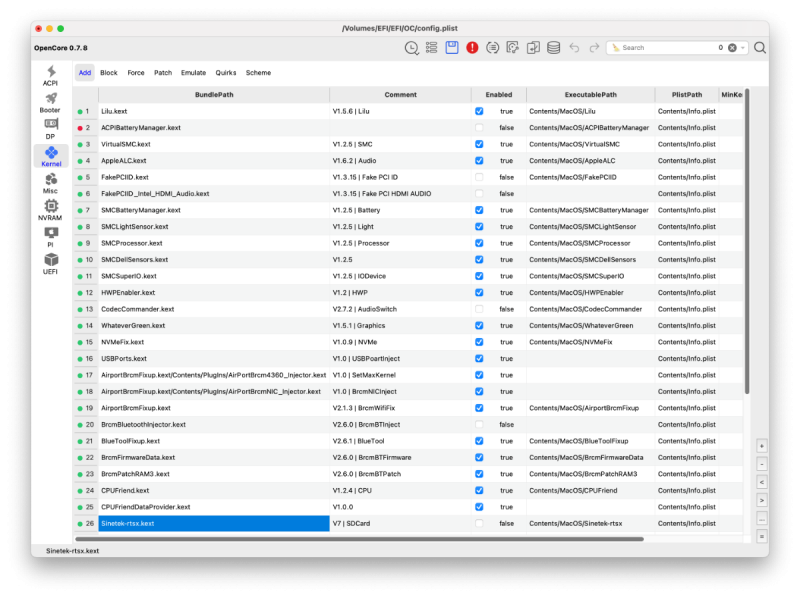Click the PlistPath column header
800x598 pixels.
687,95
